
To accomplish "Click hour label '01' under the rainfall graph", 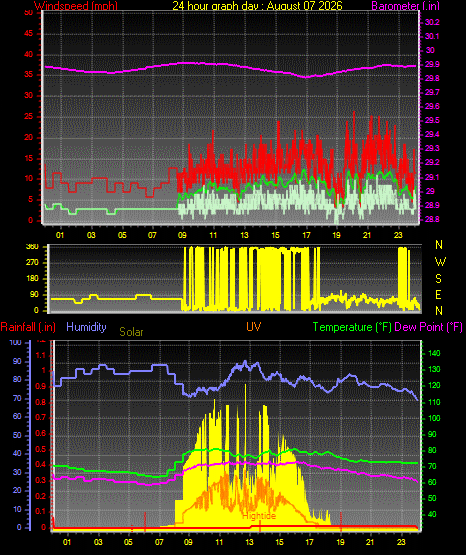I will click(x=67, y=542).
